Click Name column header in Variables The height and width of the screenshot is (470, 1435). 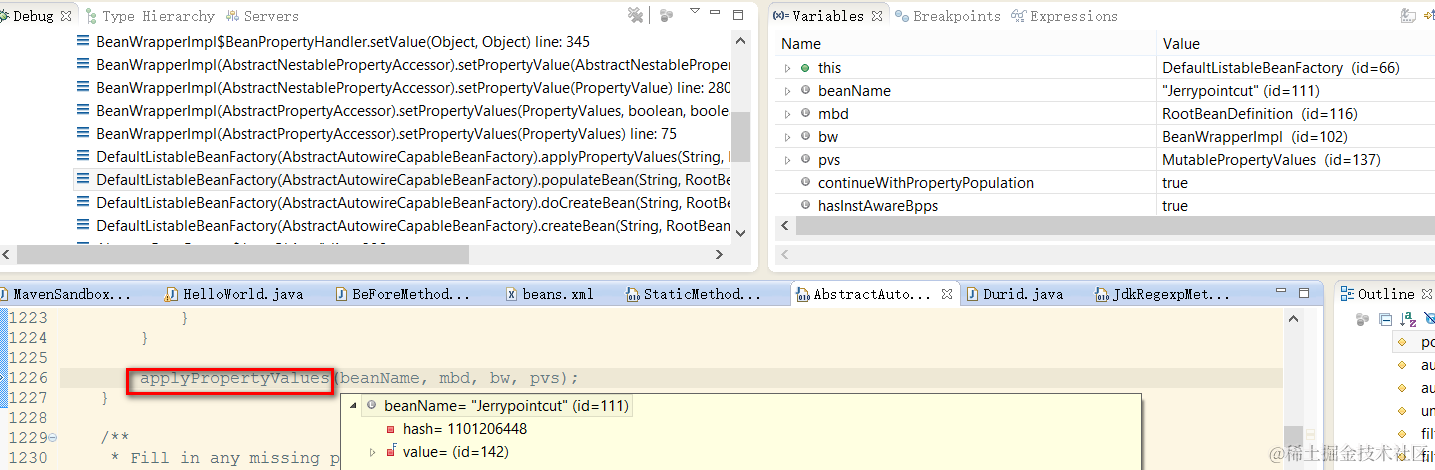click(x=965, y=44)
